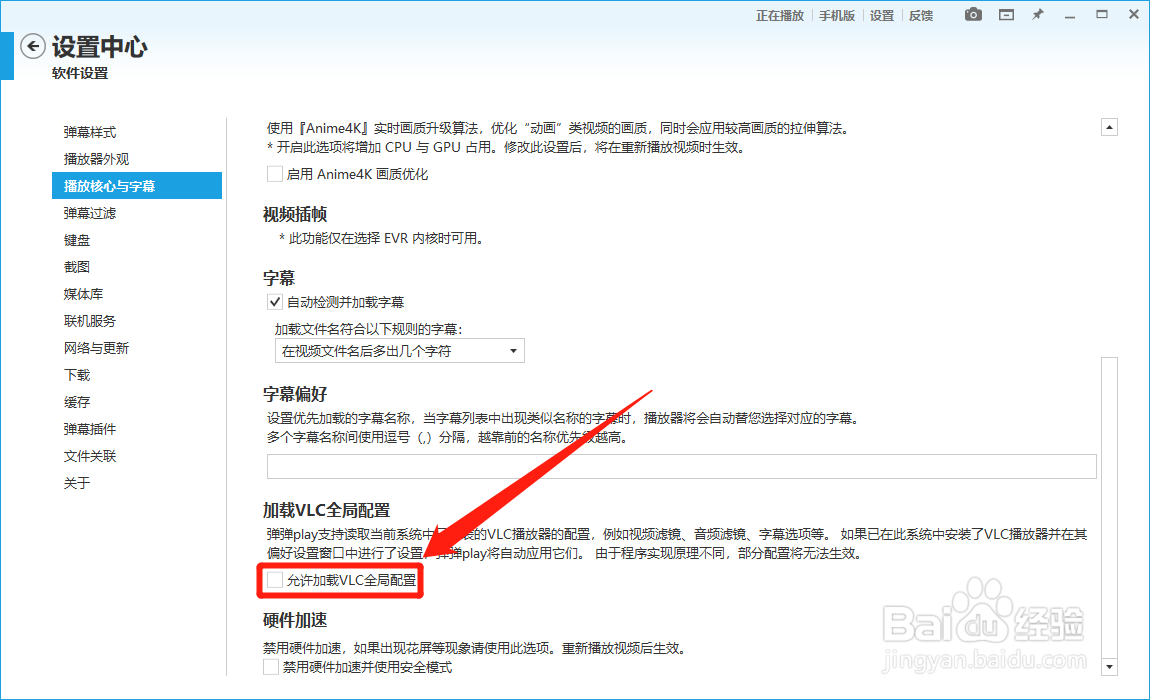Click the 加载VLC全局配置 heading

[326, 510]
